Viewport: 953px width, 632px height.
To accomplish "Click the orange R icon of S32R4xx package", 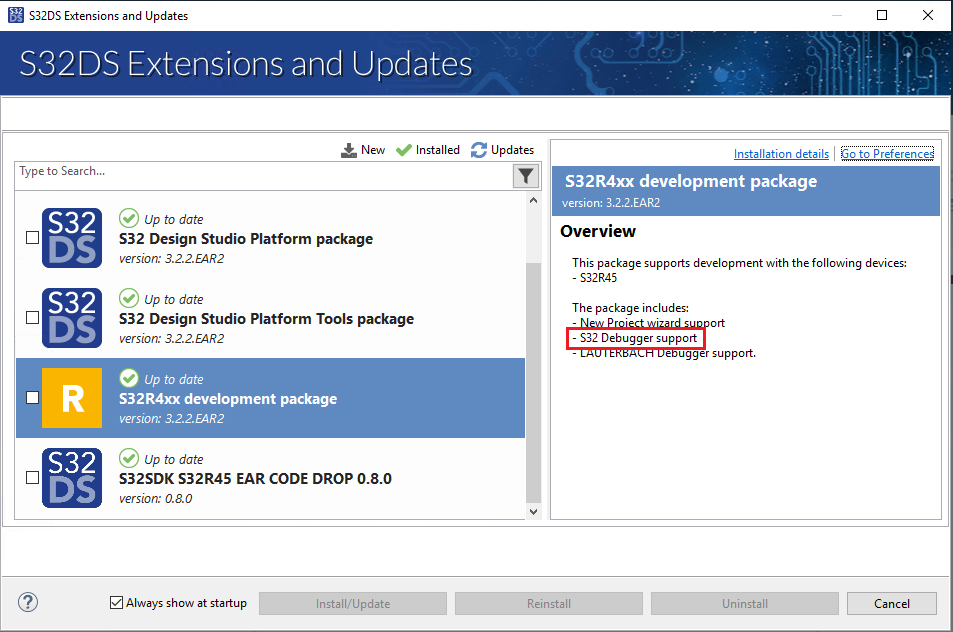I will pyautogui.click(x=71, y=397).
